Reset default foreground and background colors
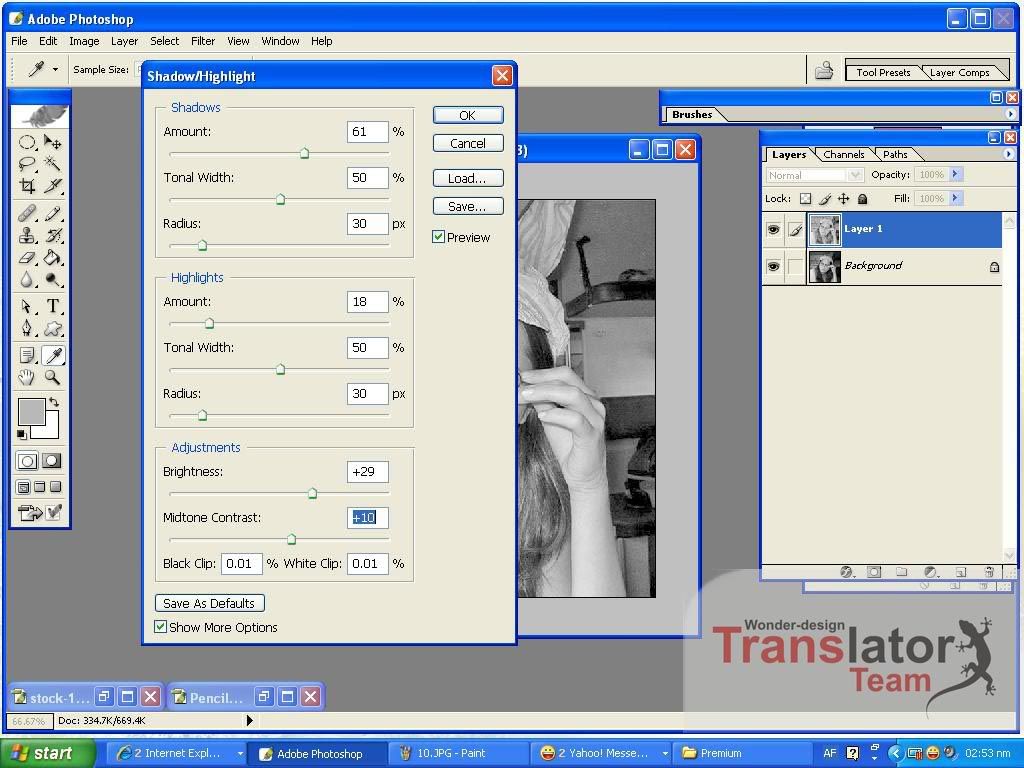 [x=22, y=434]
